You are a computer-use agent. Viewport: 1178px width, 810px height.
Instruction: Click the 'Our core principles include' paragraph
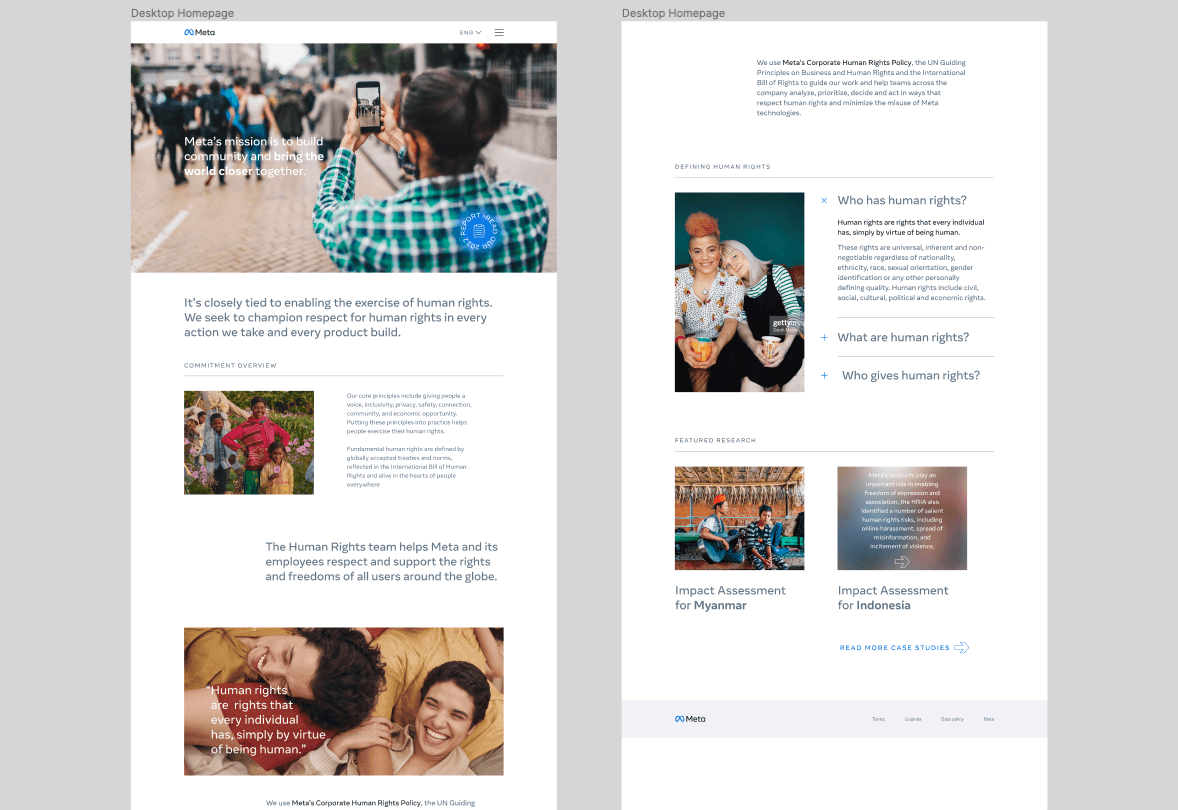[409, 413]
